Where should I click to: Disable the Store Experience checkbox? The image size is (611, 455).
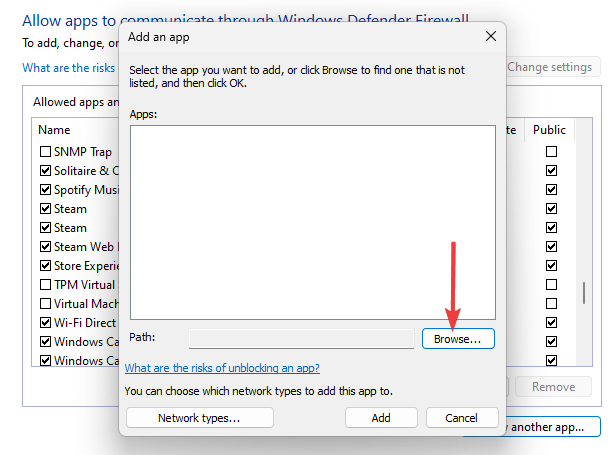tap(45, 266)
